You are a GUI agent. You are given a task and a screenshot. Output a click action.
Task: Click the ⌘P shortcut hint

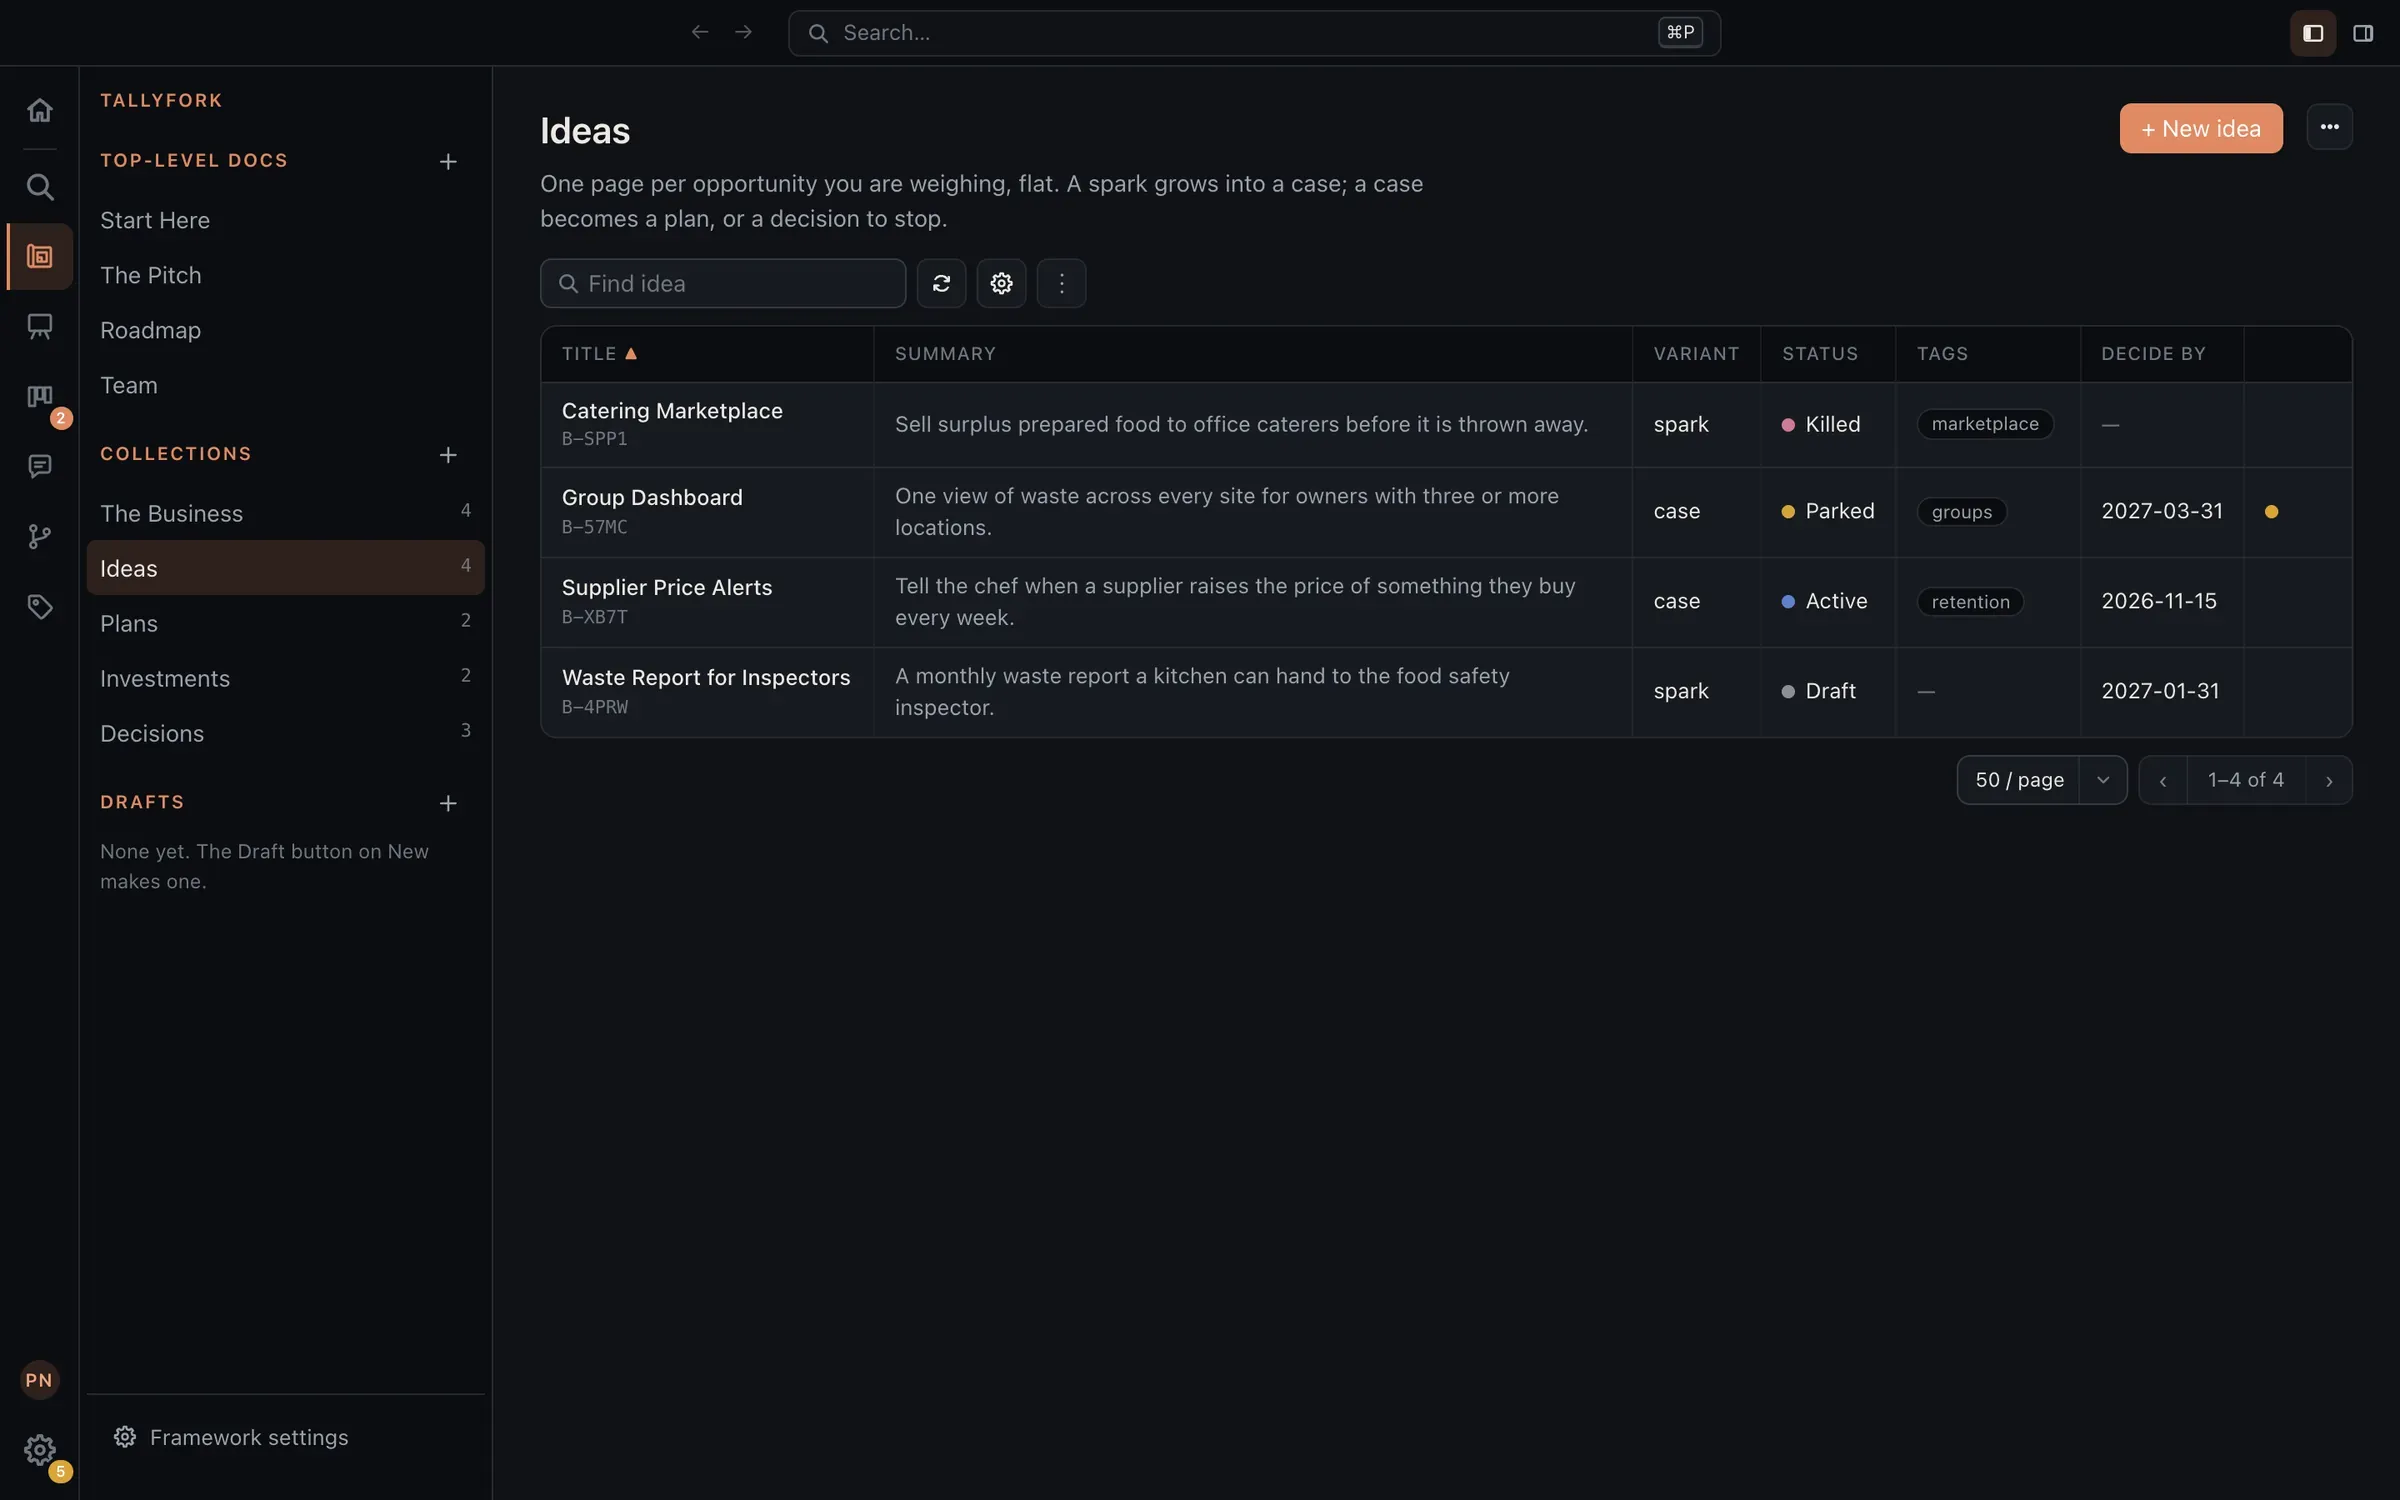click(1680, 33)
